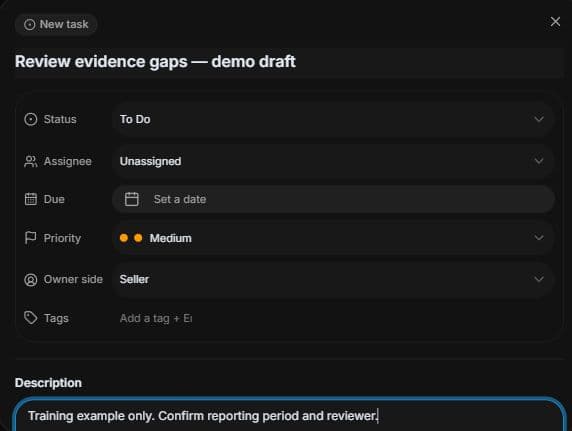Click the Priority chevron arrow
This screenshot has width=572, height=431.
point(539,238)
